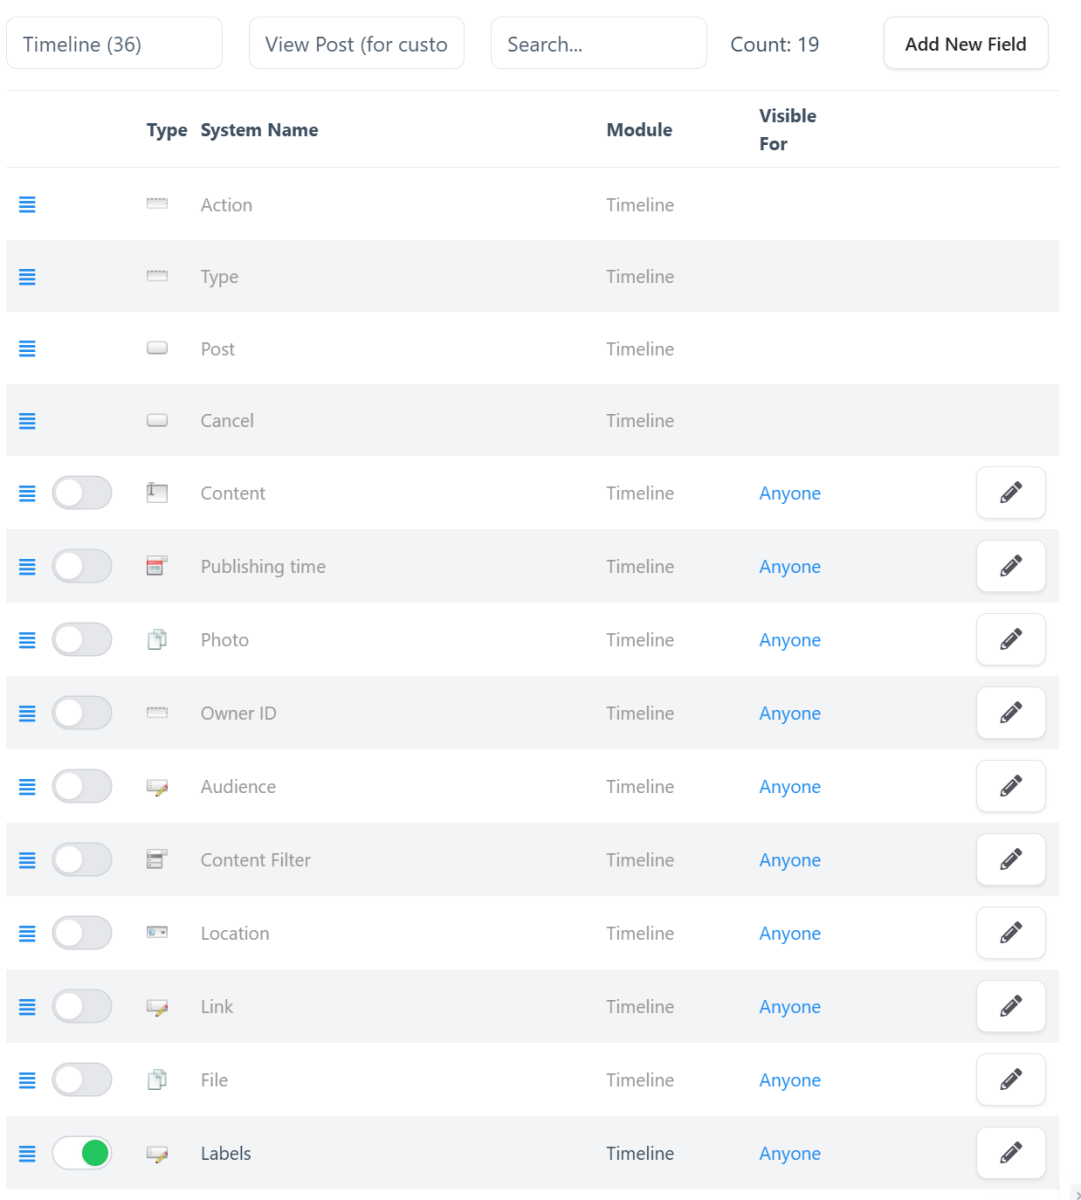The image size is (1081, 1200).
Task: Click into the Search field
Action: (598, 44)
